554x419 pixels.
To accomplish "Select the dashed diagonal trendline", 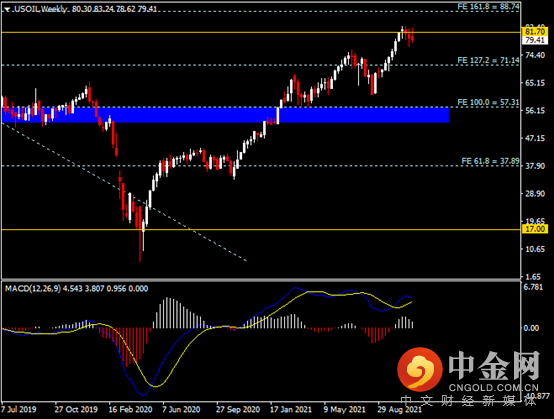I will tap(124, 192).
